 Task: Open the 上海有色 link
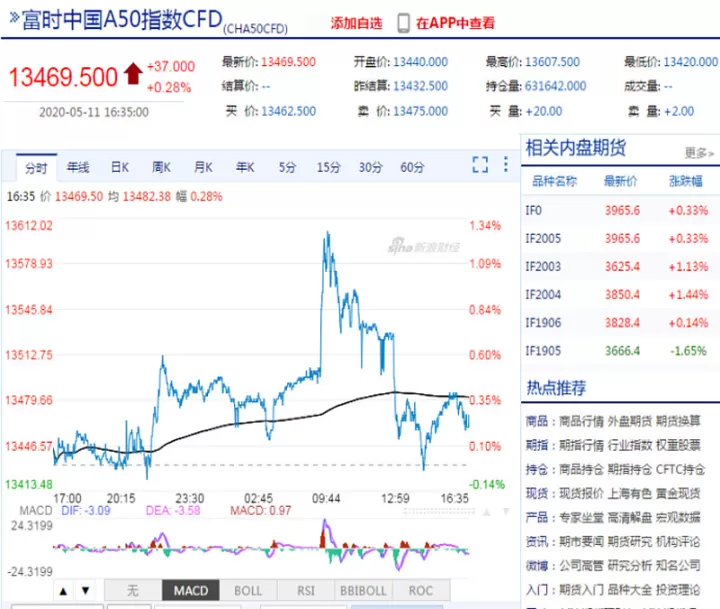(x=630, y=493)
